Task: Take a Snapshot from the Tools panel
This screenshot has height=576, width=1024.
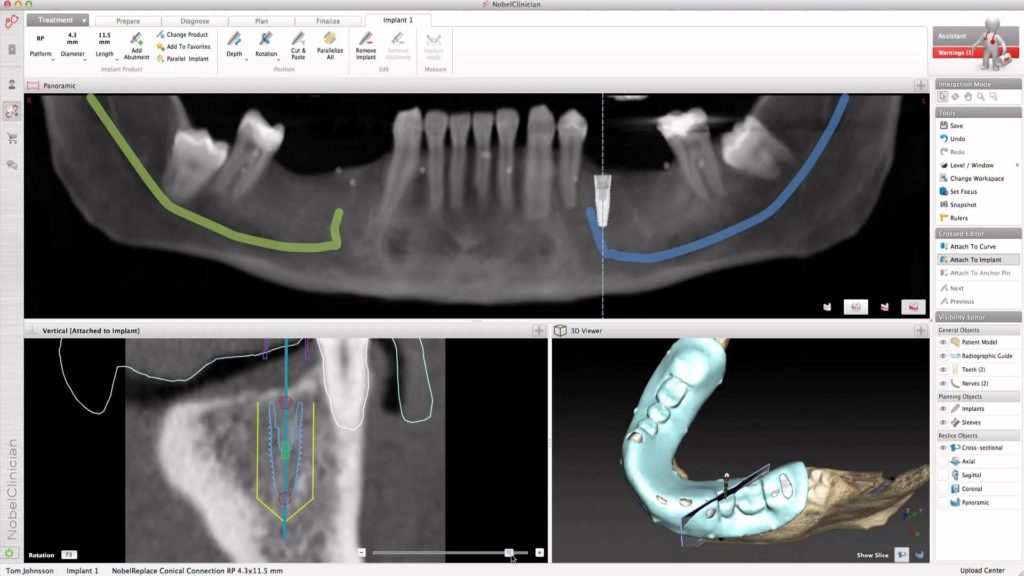Action: [x=962, y=205]
